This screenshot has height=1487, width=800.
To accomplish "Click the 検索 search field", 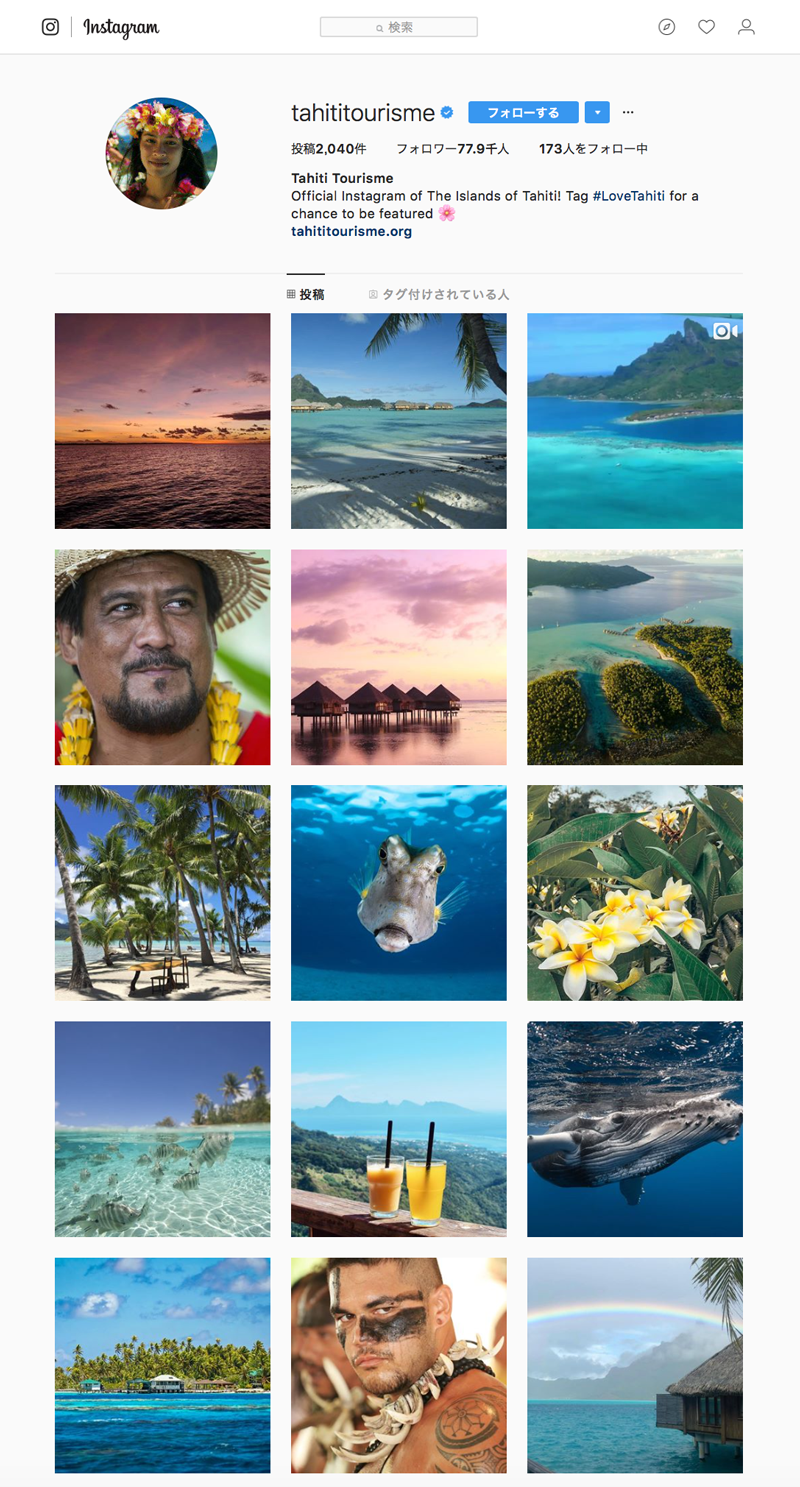I will click(x=399, y=27).
